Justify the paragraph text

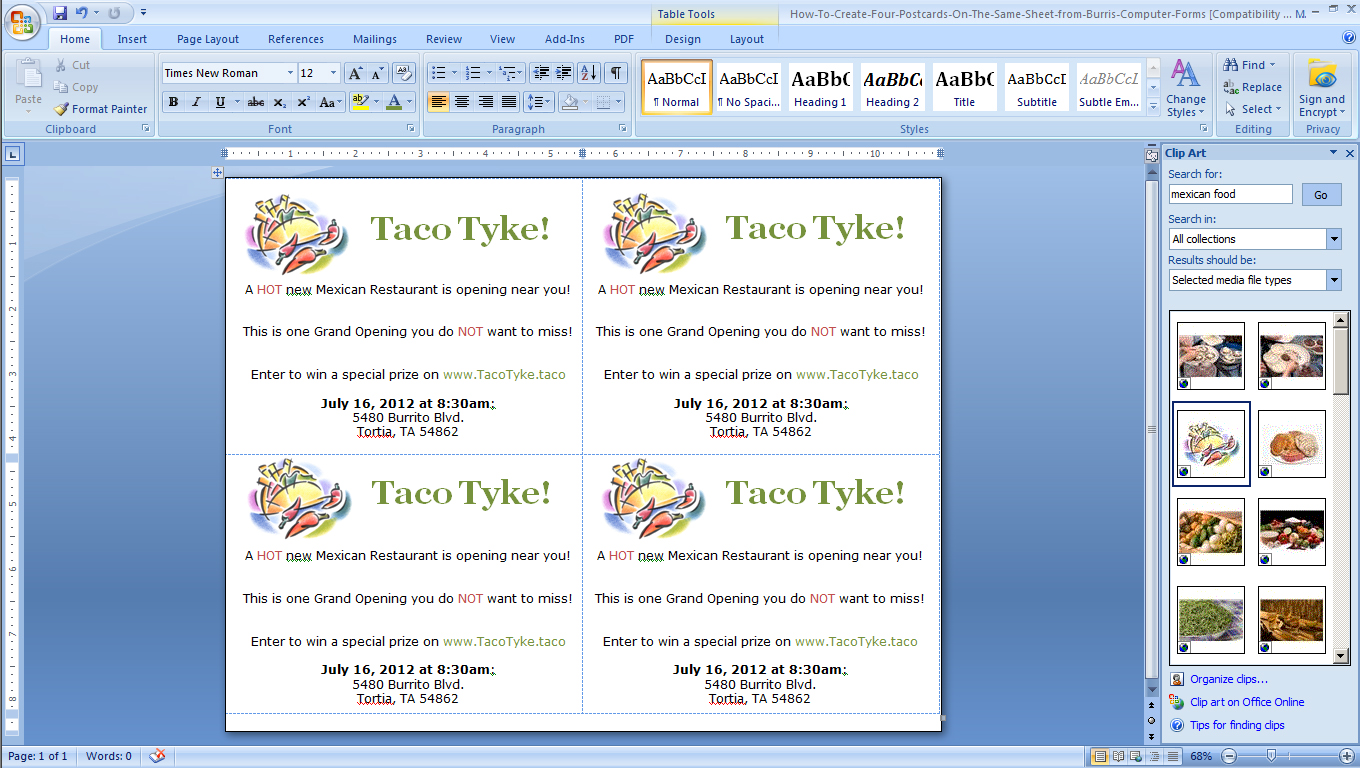coord(509,102)
